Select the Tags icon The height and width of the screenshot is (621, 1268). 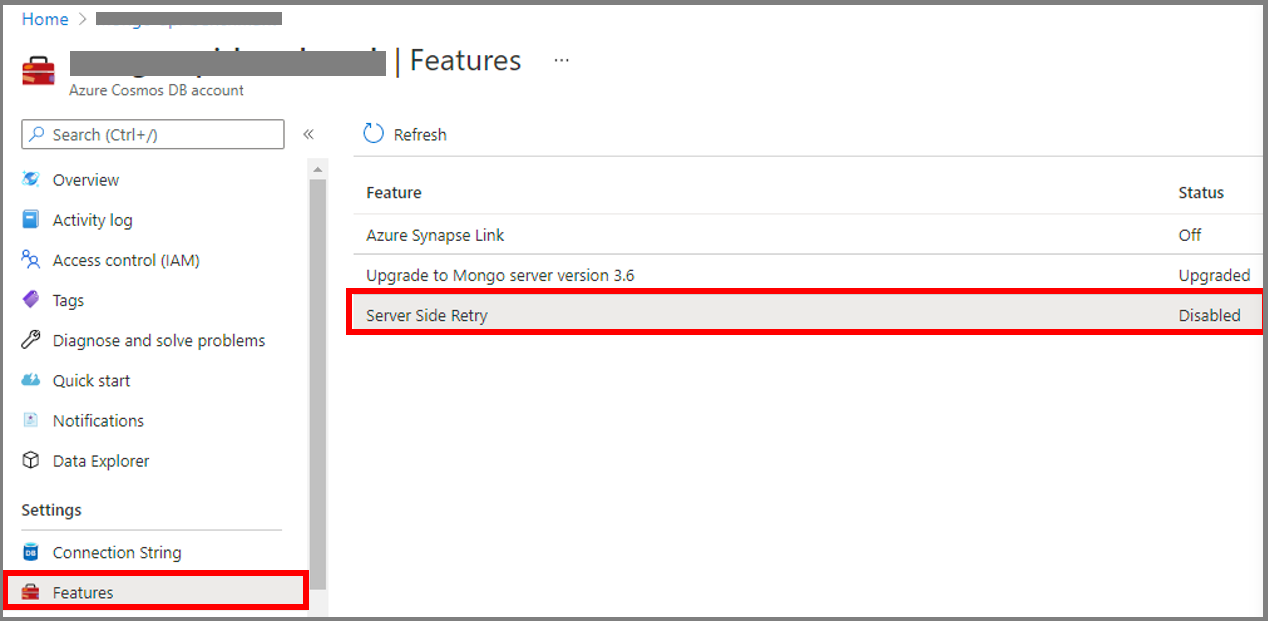33,299
